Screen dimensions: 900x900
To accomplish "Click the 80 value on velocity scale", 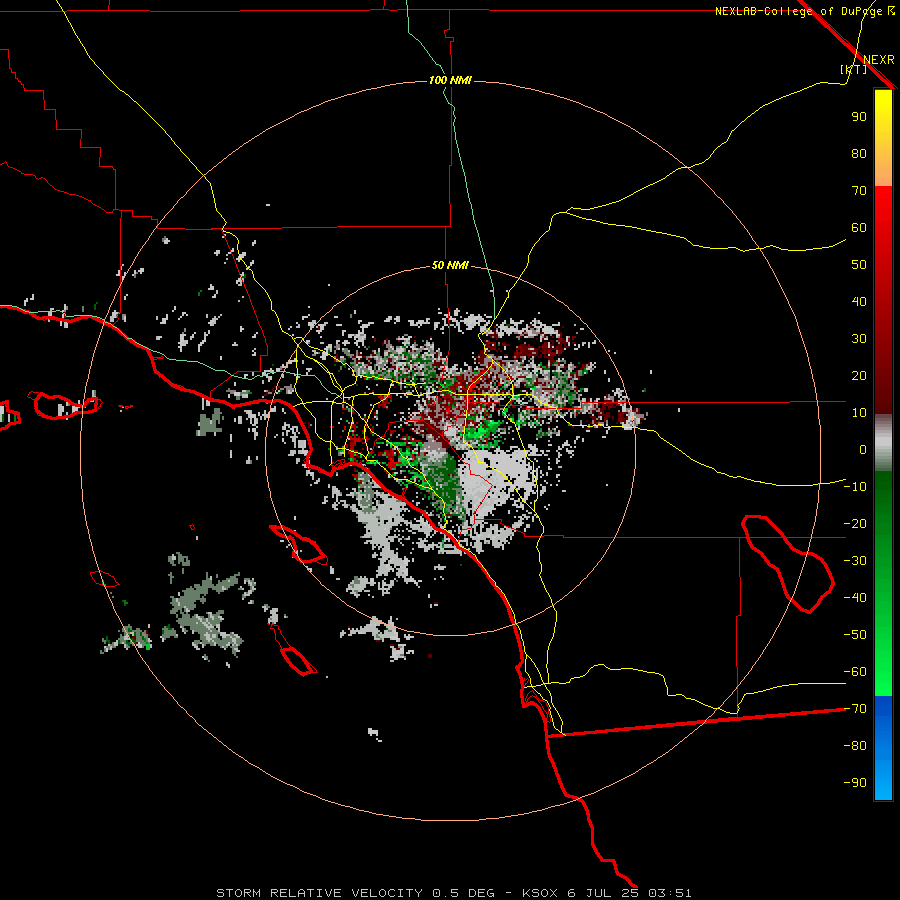I will [859, 154].
